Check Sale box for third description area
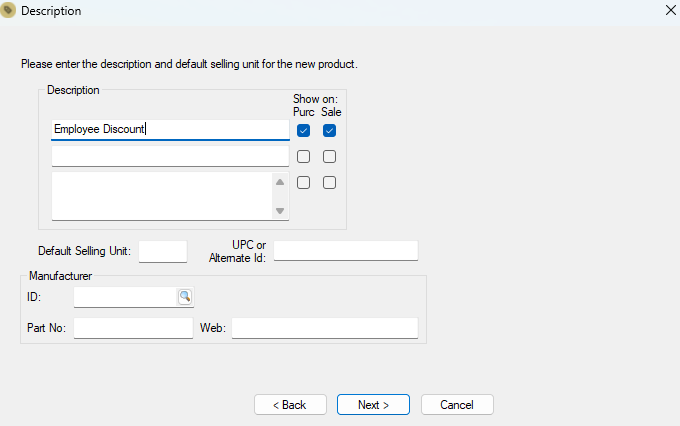This screenshot has height=426, width=680. click(330, 183)
